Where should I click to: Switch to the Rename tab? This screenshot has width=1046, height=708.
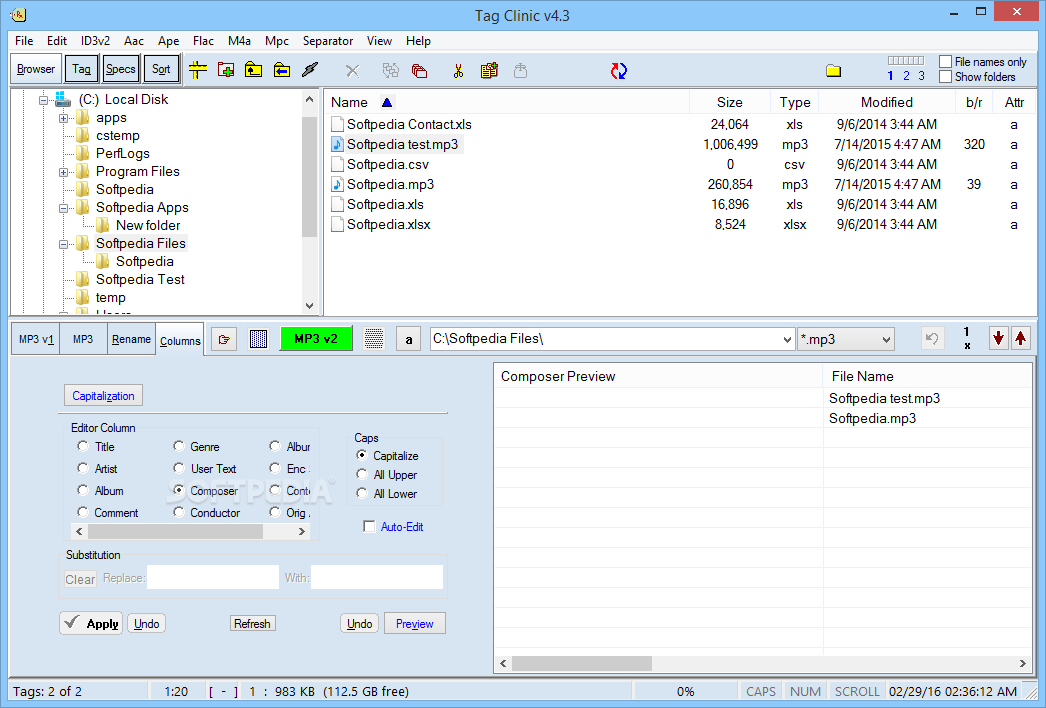(x=131, y=339)
